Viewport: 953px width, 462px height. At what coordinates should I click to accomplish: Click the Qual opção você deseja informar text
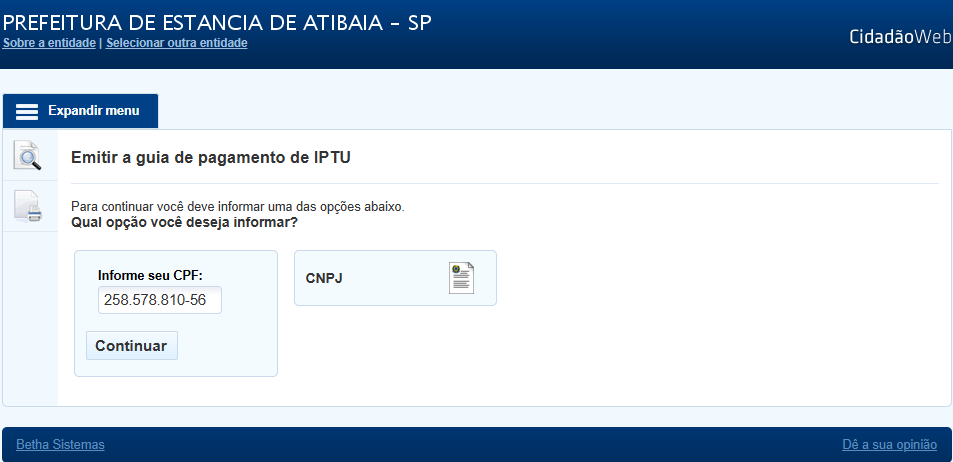184,222
